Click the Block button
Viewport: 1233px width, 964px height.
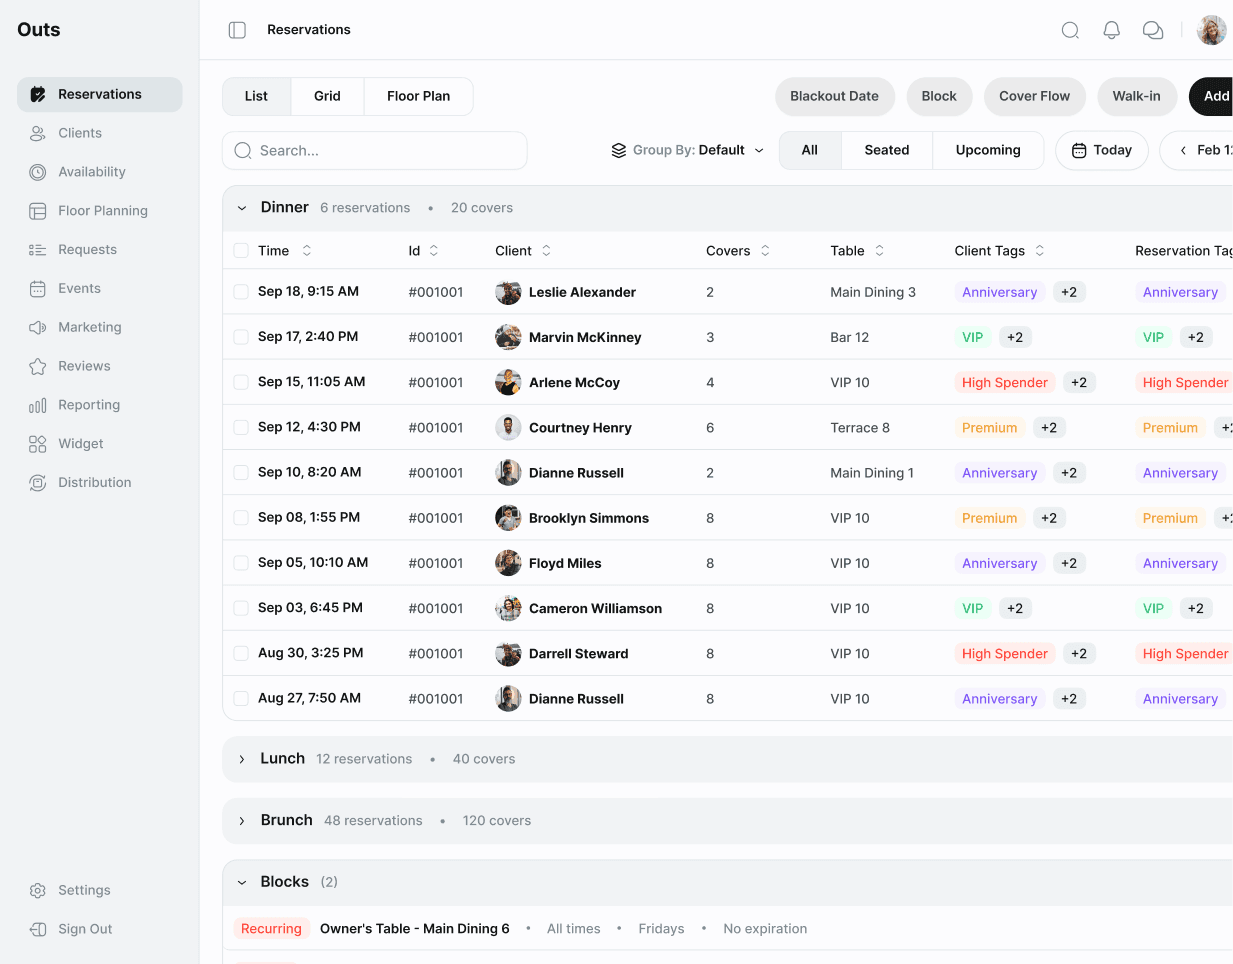tap(939, 96)
